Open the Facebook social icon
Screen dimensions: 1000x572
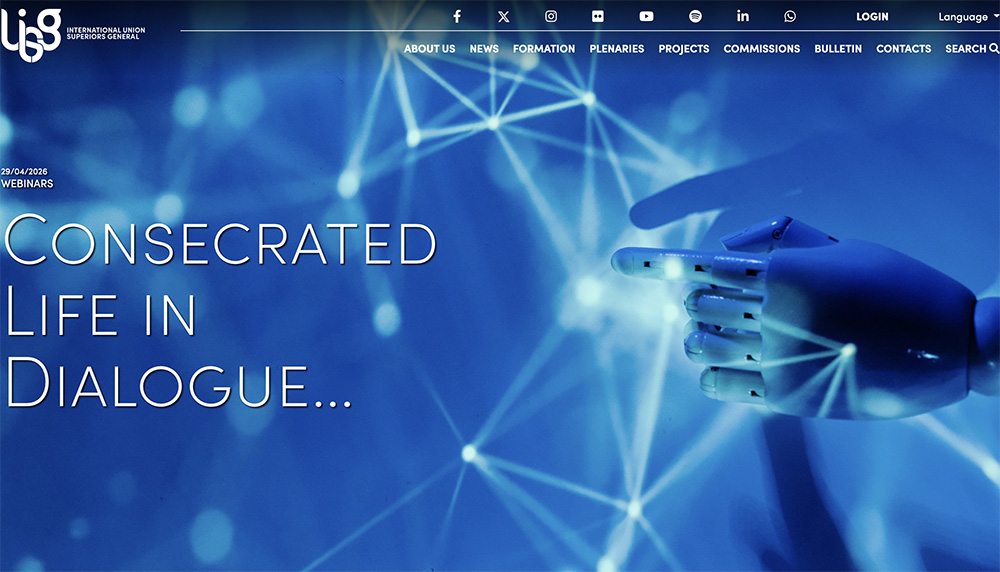[x=457, y=17]
